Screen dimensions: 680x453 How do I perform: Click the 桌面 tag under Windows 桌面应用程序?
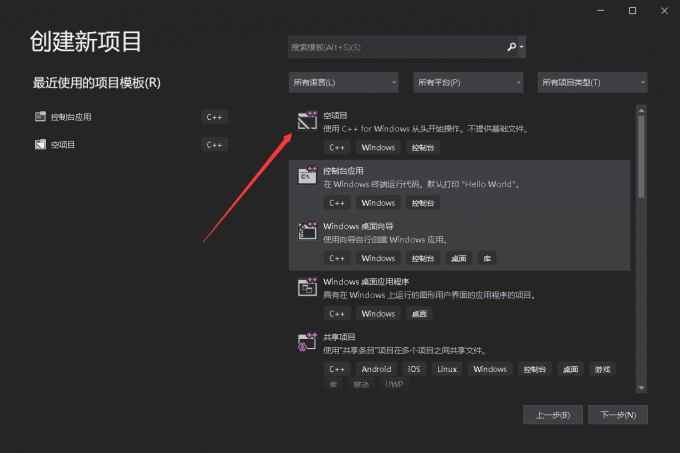tap(419, 314)
